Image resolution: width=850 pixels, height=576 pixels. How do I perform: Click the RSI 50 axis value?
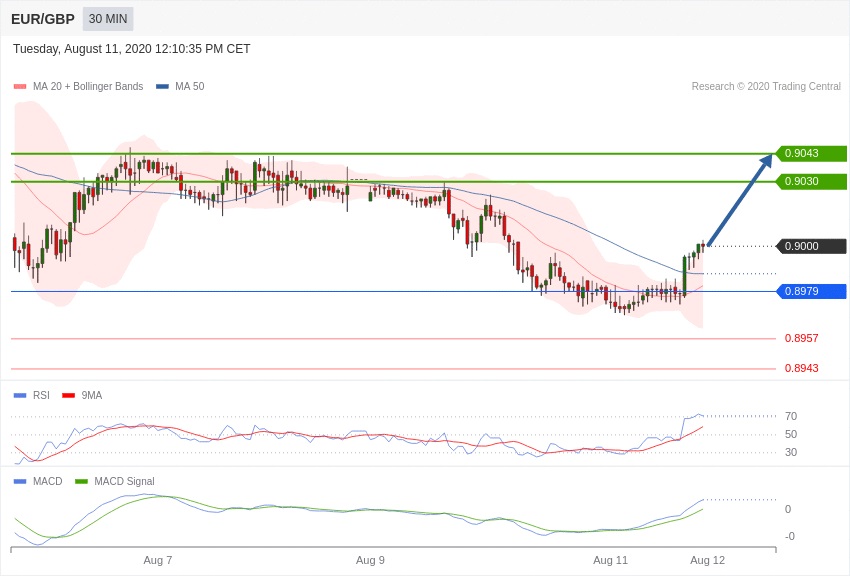[x=791, y=434]
